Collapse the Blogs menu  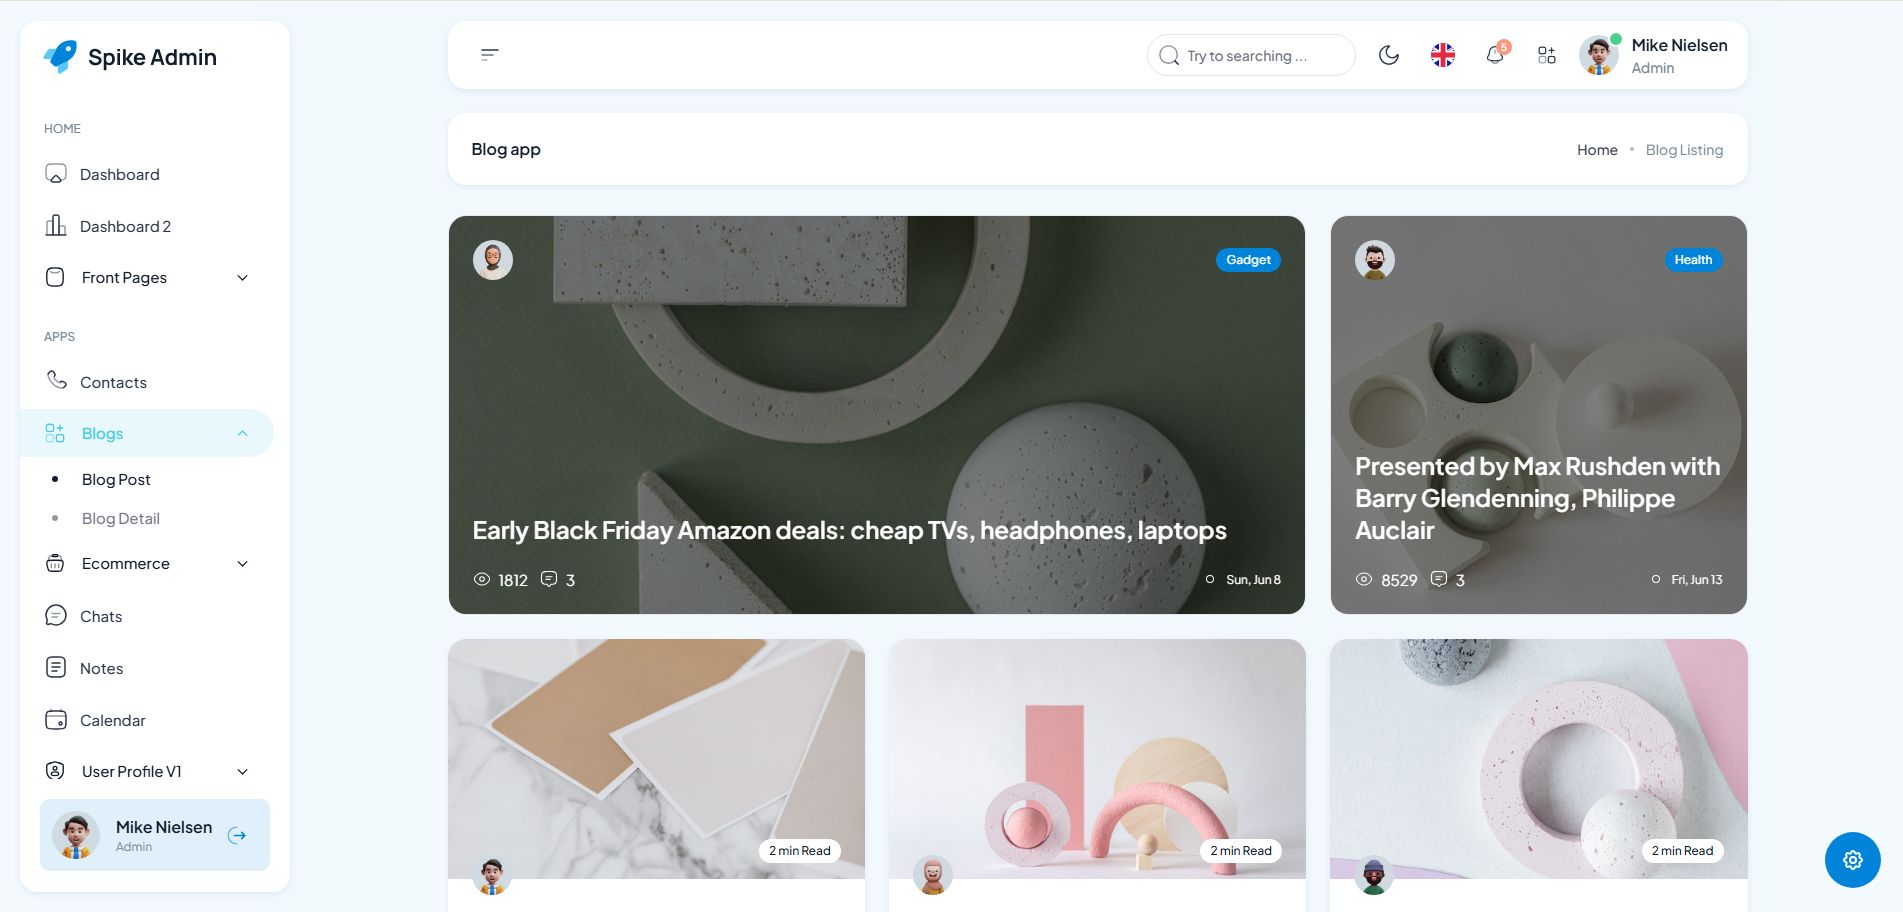pyautogui.click(x=147, y=433)
